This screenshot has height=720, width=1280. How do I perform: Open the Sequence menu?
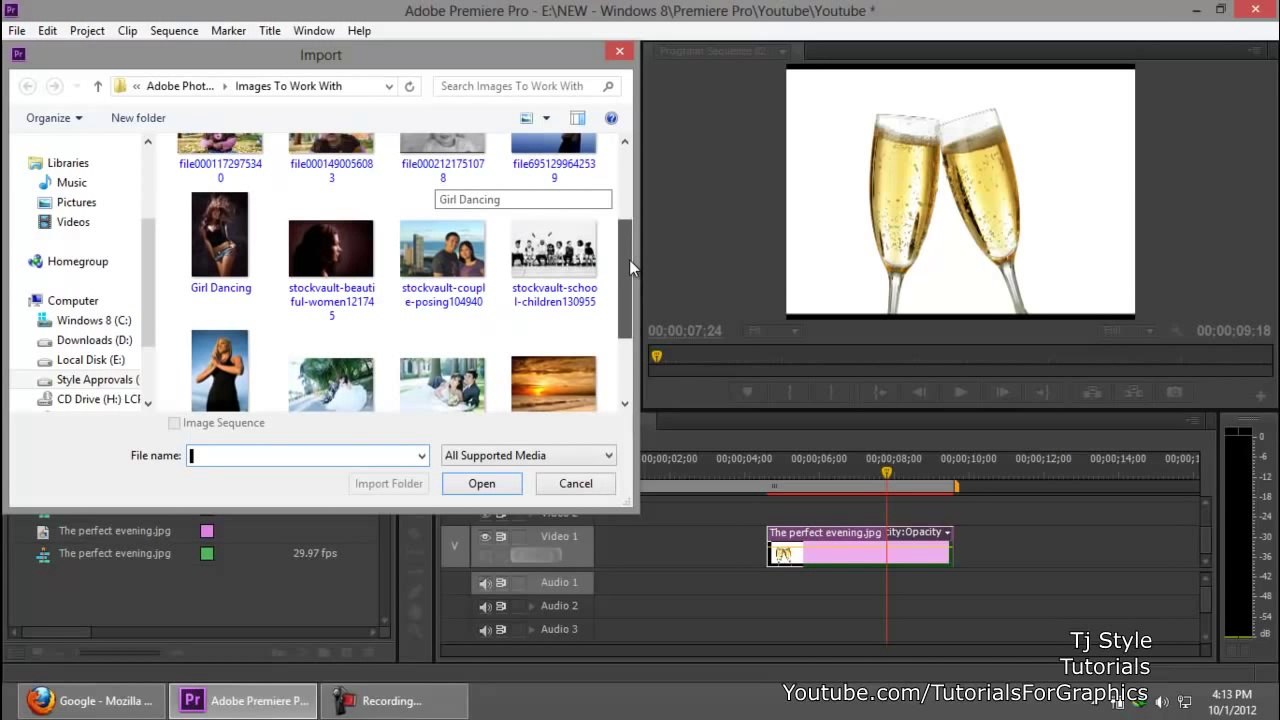174,31
